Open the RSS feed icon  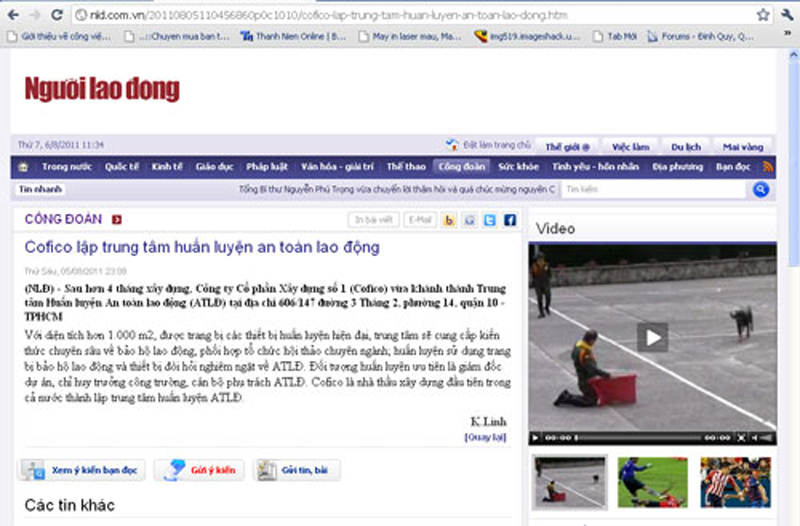point(769,167)
